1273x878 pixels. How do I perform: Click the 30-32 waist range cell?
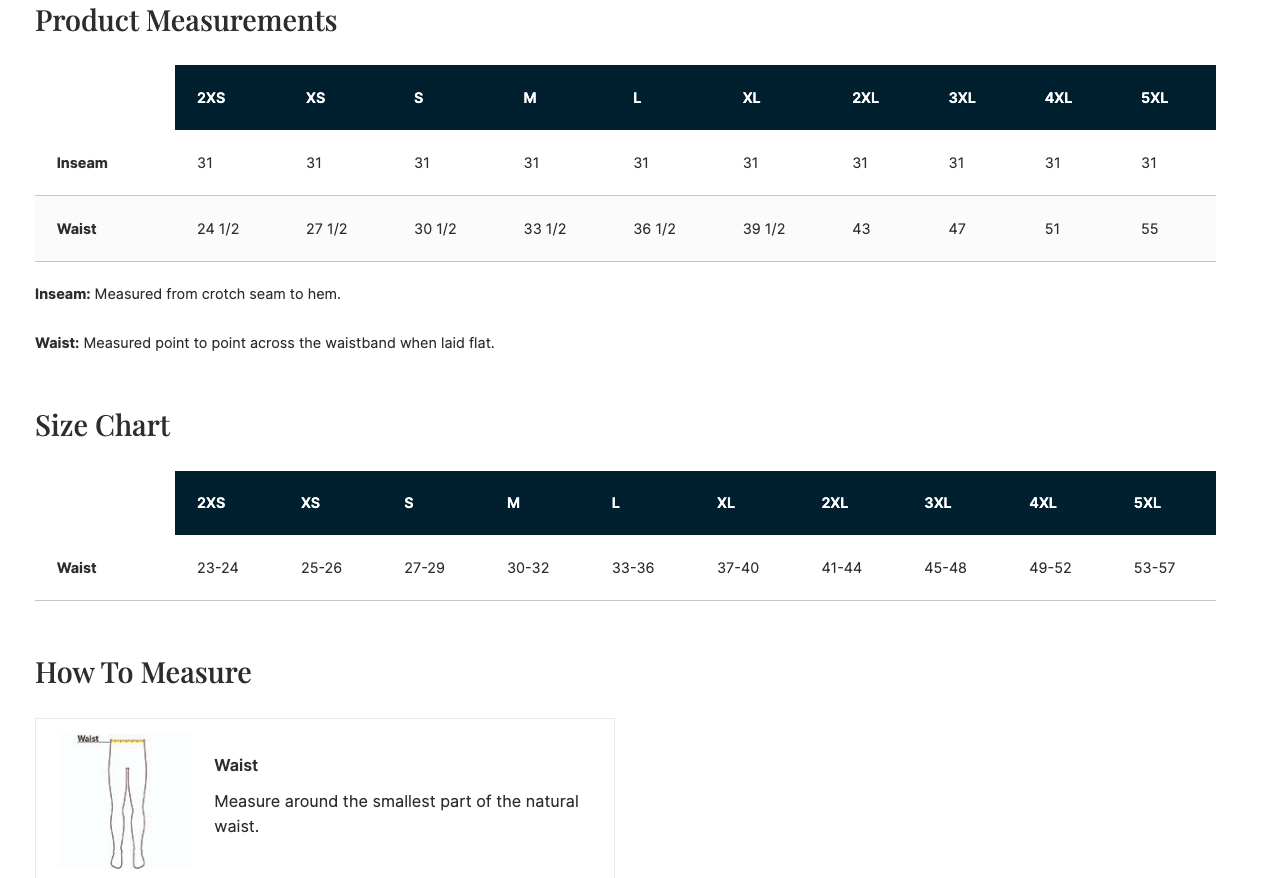tap(528, 568)
